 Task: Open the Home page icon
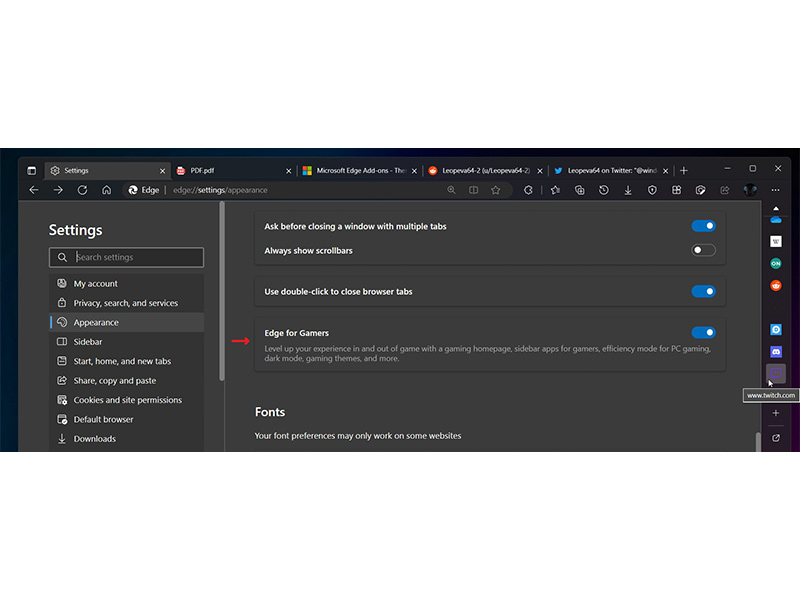[106, 190]
